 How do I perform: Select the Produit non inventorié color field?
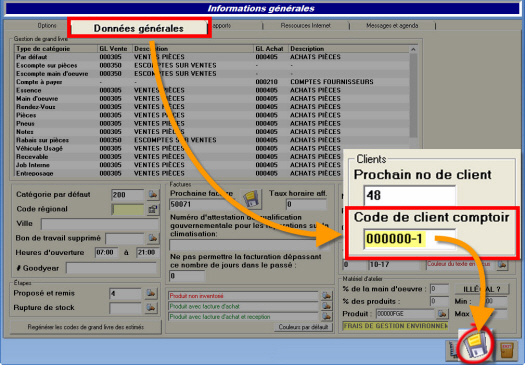pyautogui.click(x=243, y=296)
